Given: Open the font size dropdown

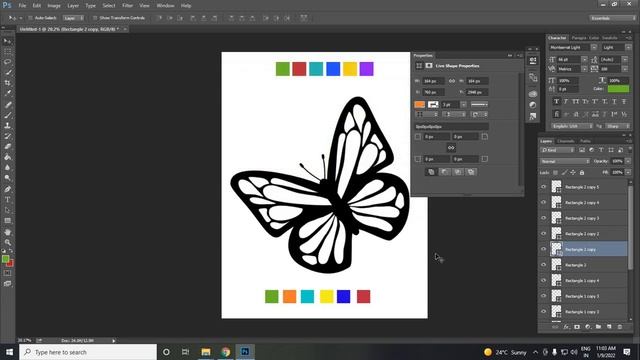Looking at the screenshot, I should (x=584, y=60).
